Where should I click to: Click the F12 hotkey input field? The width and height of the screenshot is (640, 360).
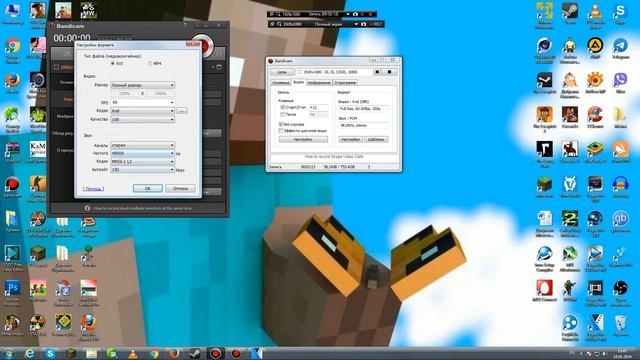pos(318,108)
